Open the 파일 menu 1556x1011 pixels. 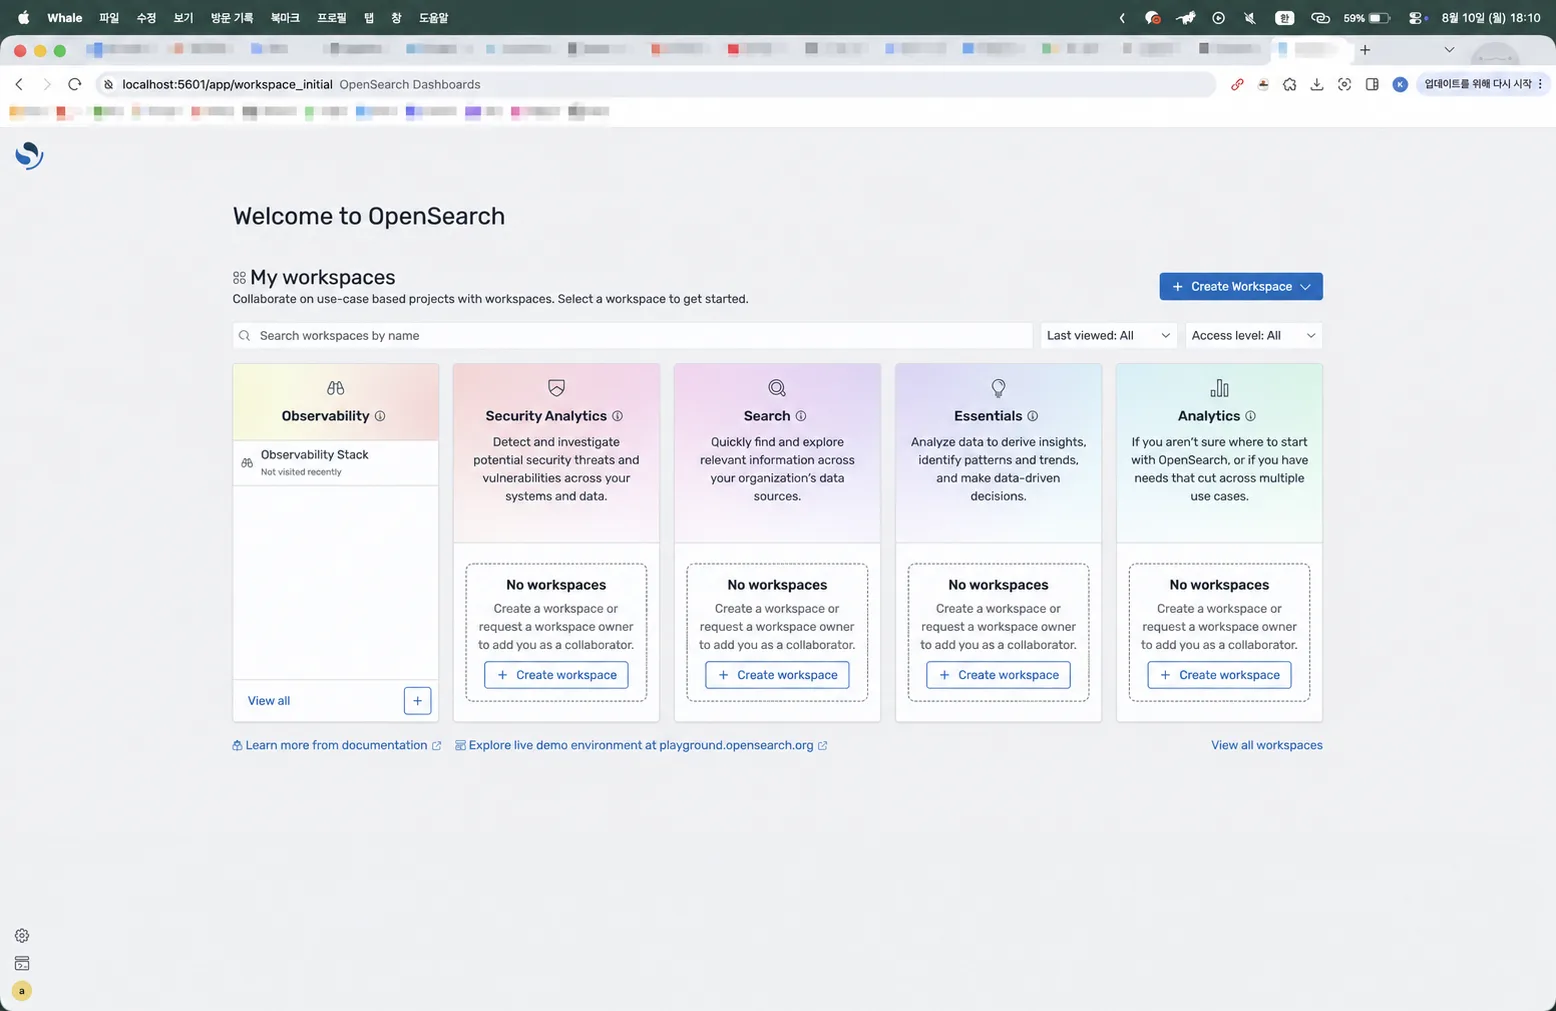point(109,18)
